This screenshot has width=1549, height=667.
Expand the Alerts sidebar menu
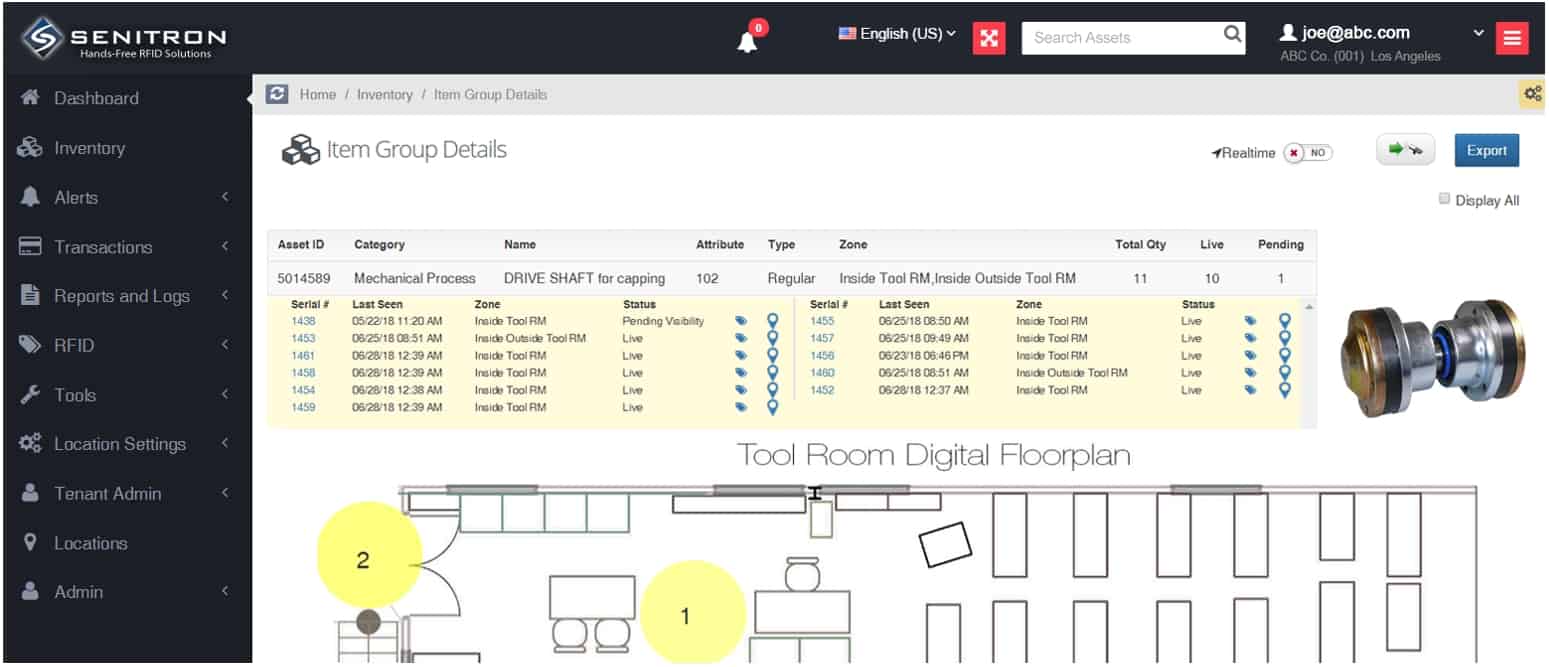click(126, 198)
